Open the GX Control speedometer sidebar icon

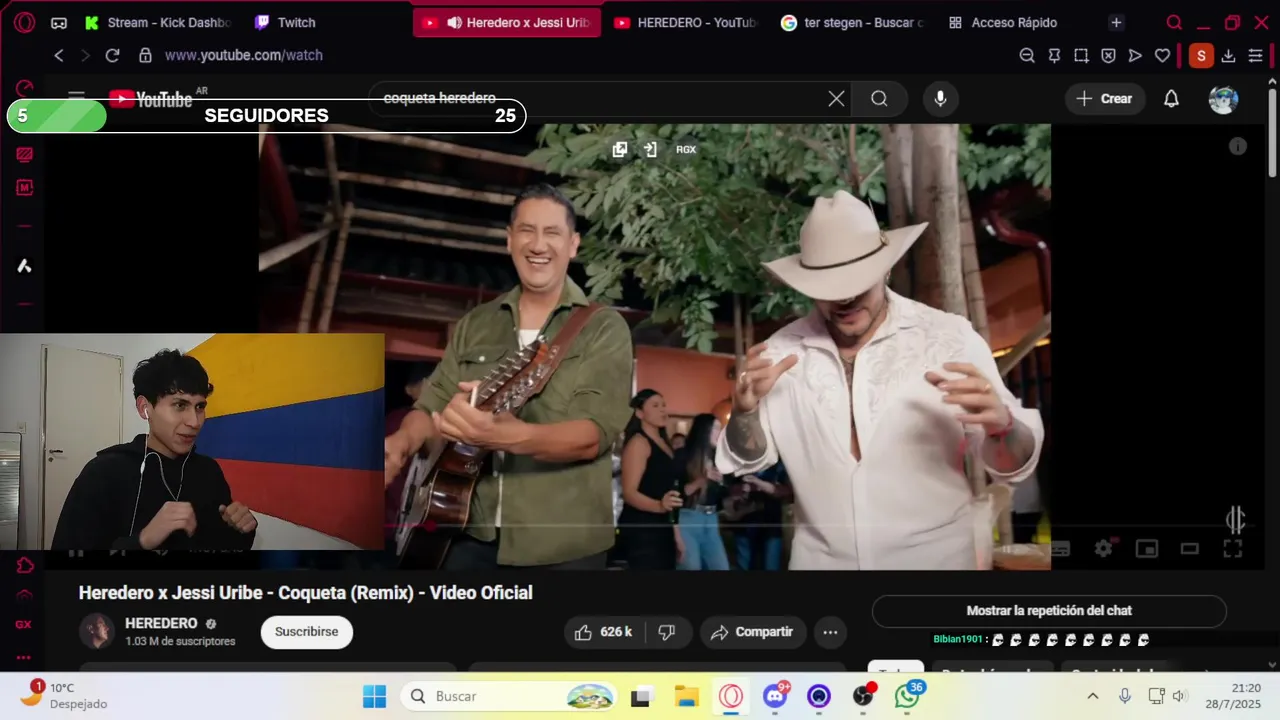click(x=24, y=89)
